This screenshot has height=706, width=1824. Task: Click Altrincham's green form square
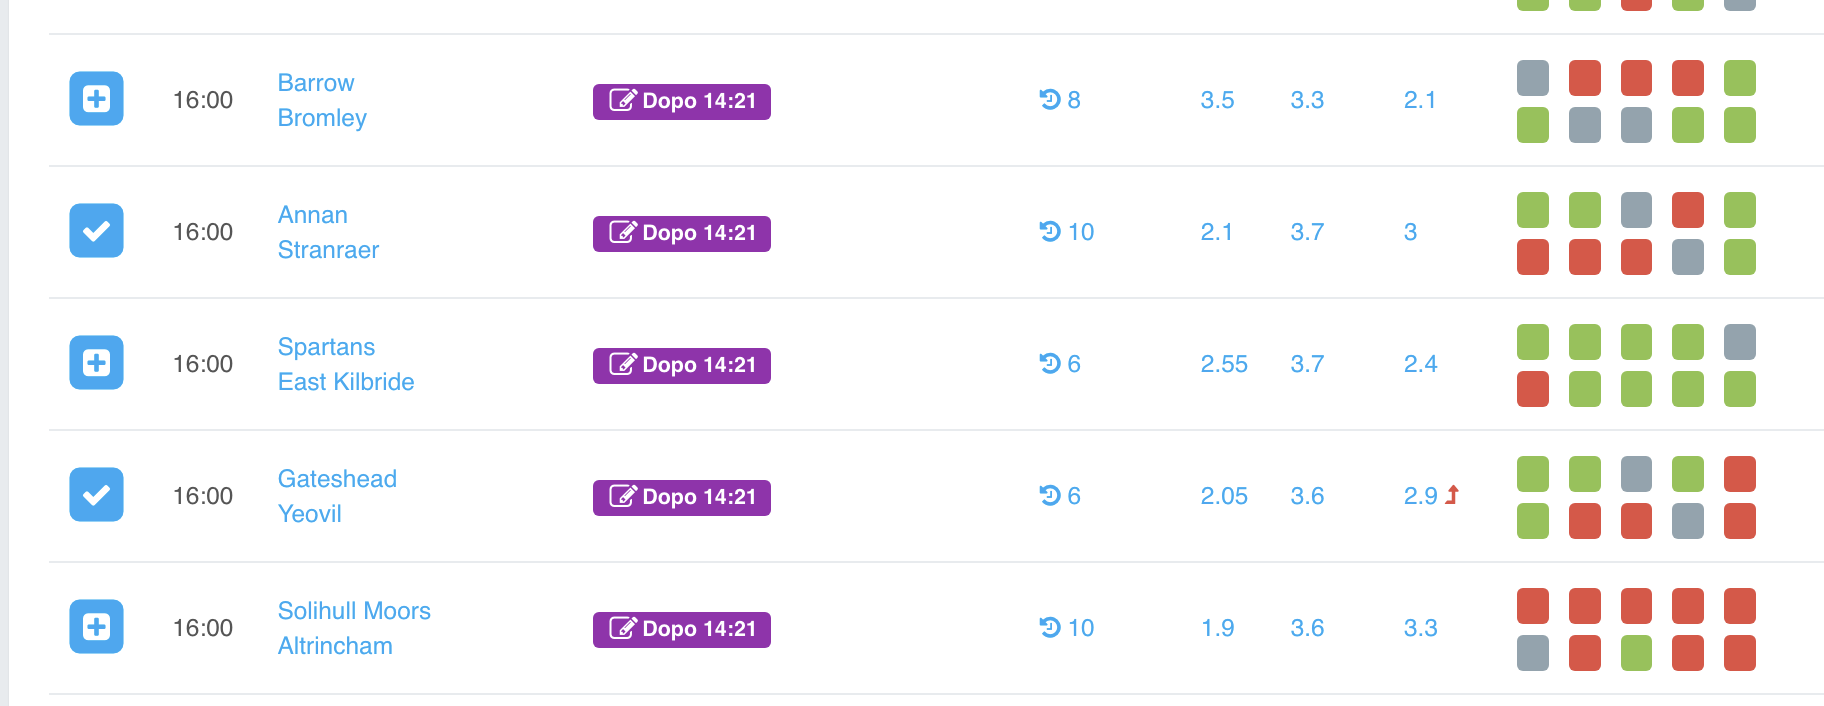click(1636, 653)
